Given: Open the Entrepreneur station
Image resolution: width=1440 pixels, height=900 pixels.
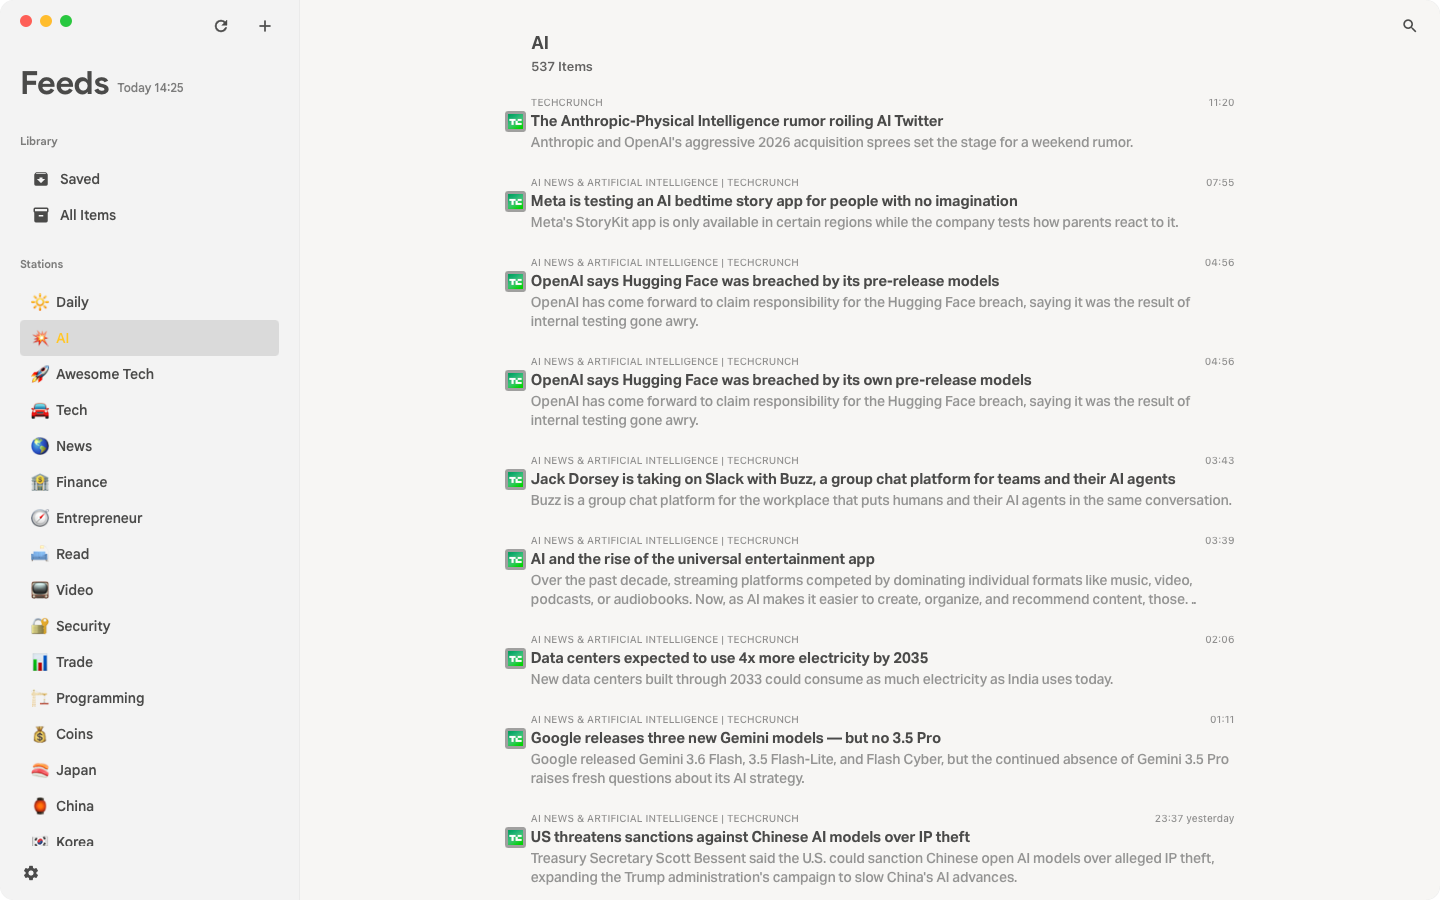Looking at the screenshot, I should coord(149,518).
